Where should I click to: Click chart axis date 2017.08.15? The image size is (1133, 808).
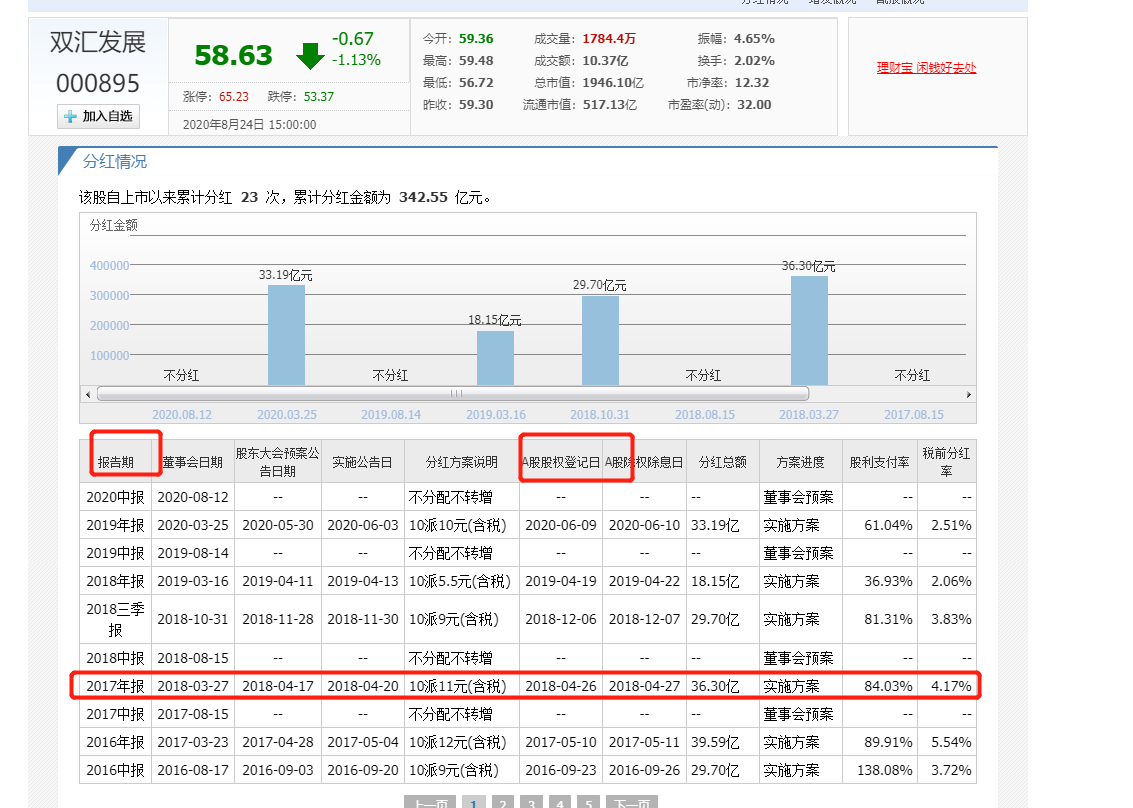click(x=914, y=415)
